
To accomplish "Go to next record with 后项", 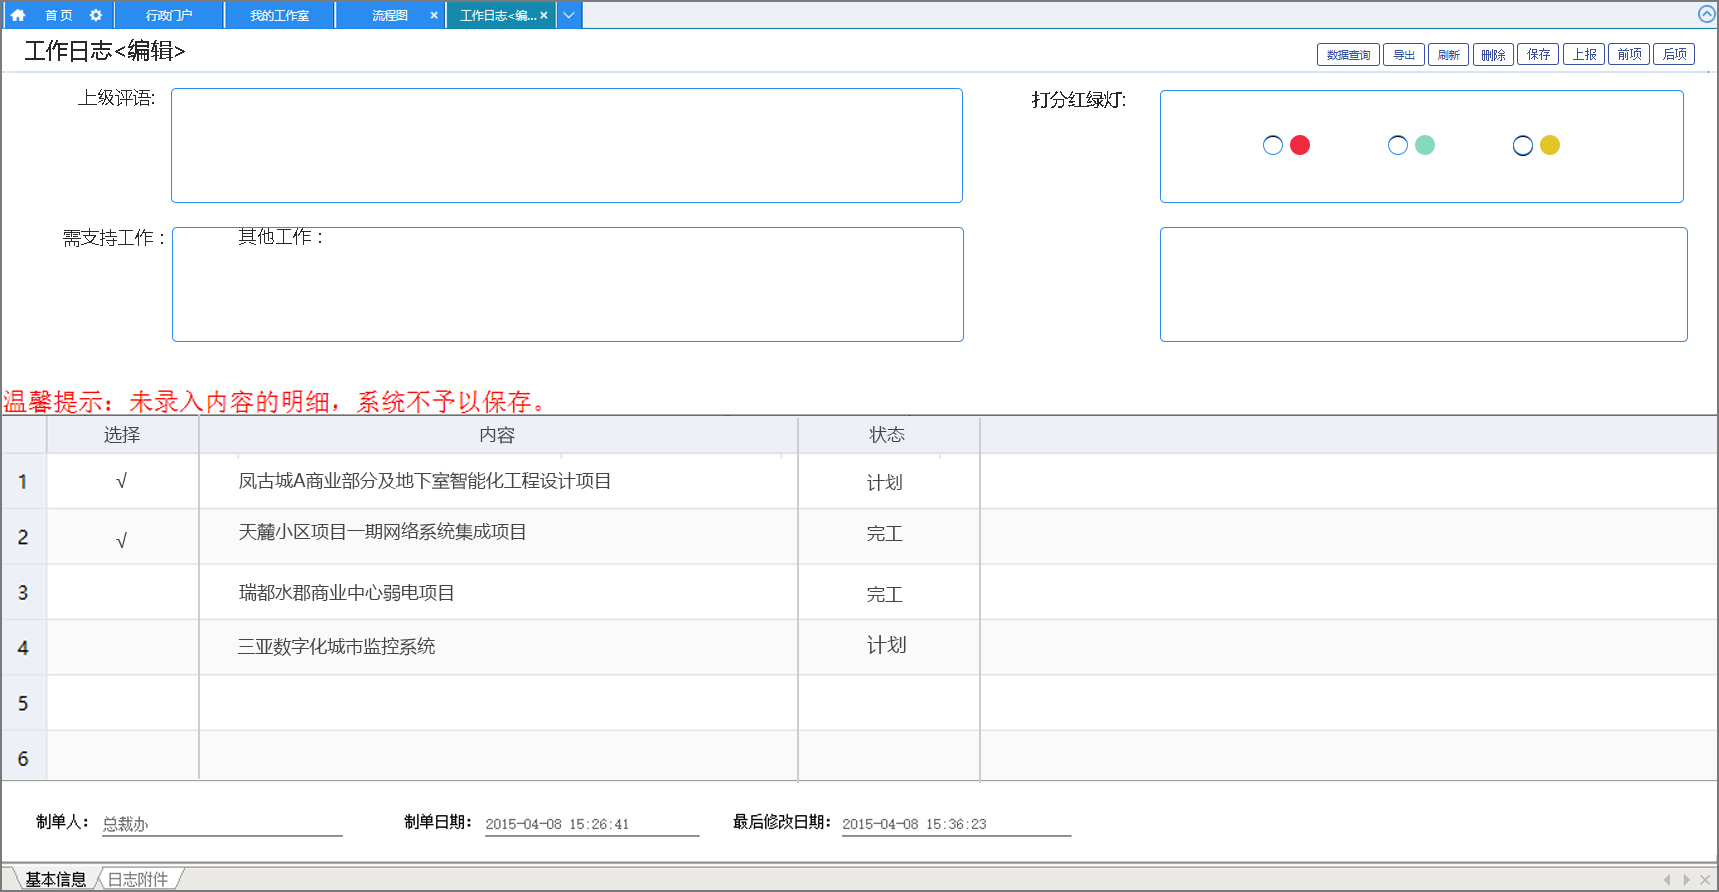I will click(1674, 54).
